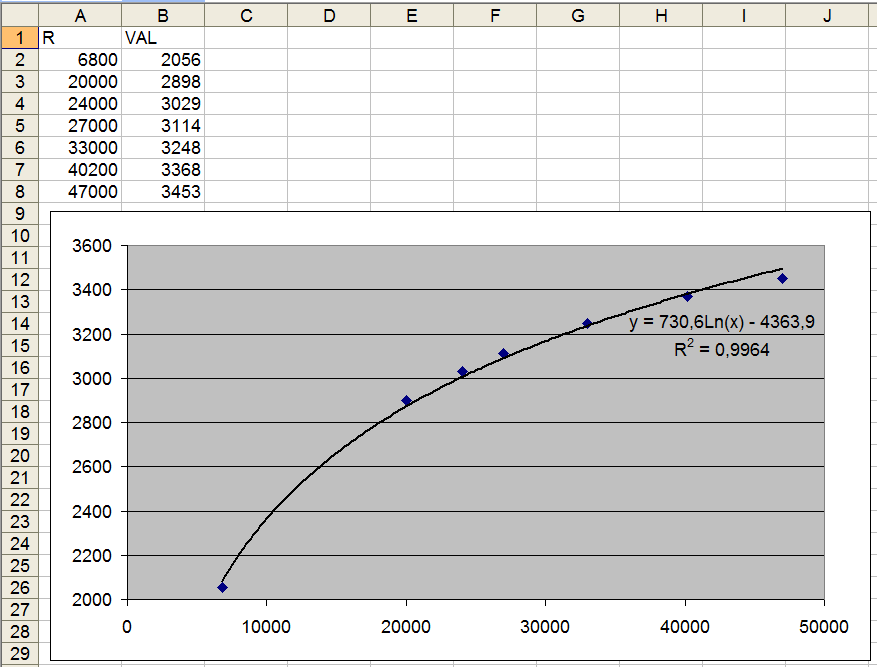Select chart data point near 20000
Viewport: 877px width, 667px height.
click(407, 400)
